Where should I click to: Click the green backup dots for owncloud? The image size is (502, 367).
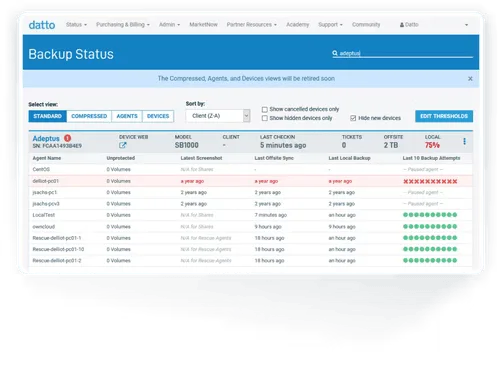pyautogui.click(x=430, y=227)
